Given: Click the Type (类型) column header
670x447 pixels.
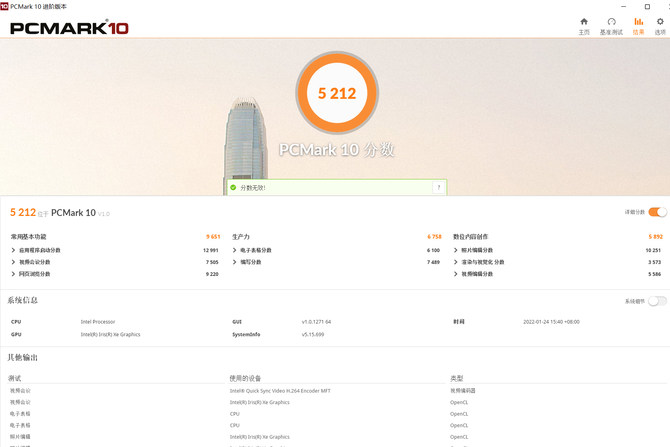Looking at the screenshot, I should pyautogui.click(x=456, y=378).
